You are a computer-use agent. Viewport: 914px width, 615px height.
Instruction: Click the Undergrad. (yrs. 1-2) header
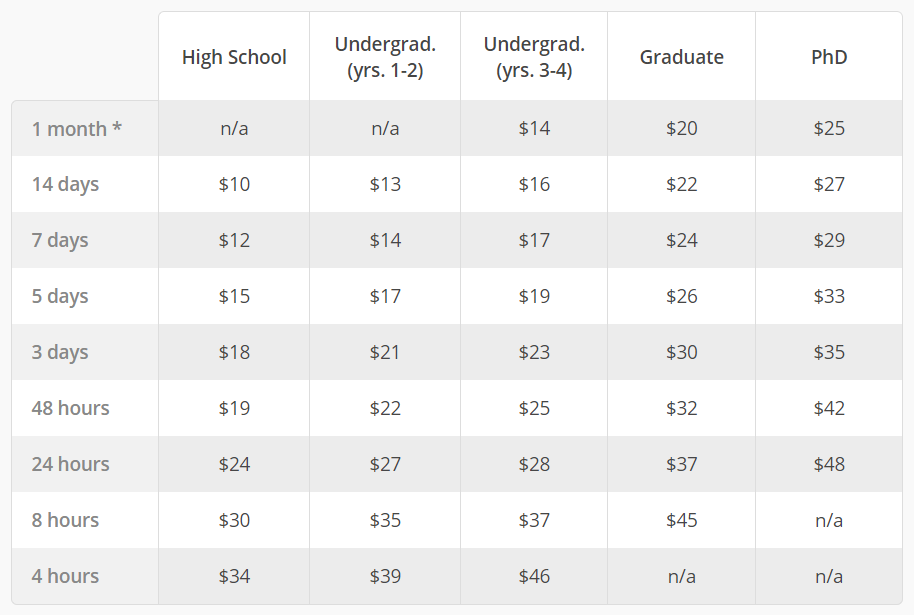pyautogui.click(x=385, y=57)
